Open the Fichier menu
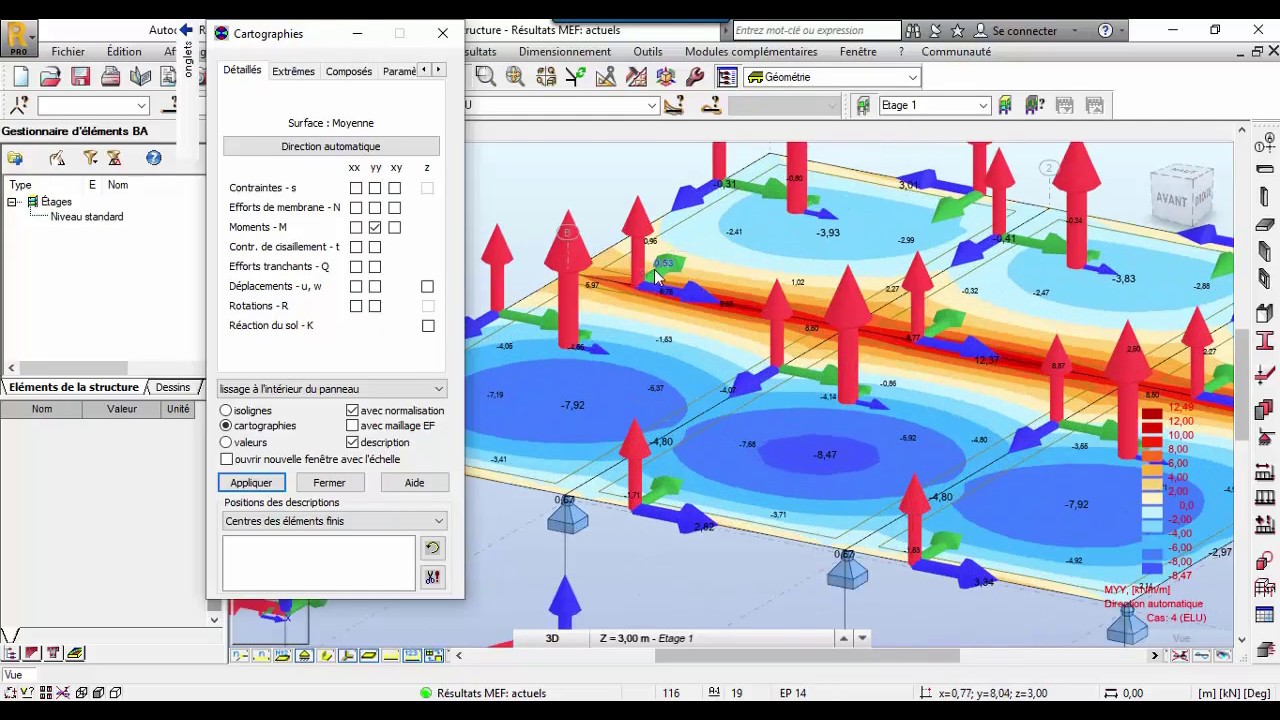Screen dimensions: 1280x720 (68, 52)
